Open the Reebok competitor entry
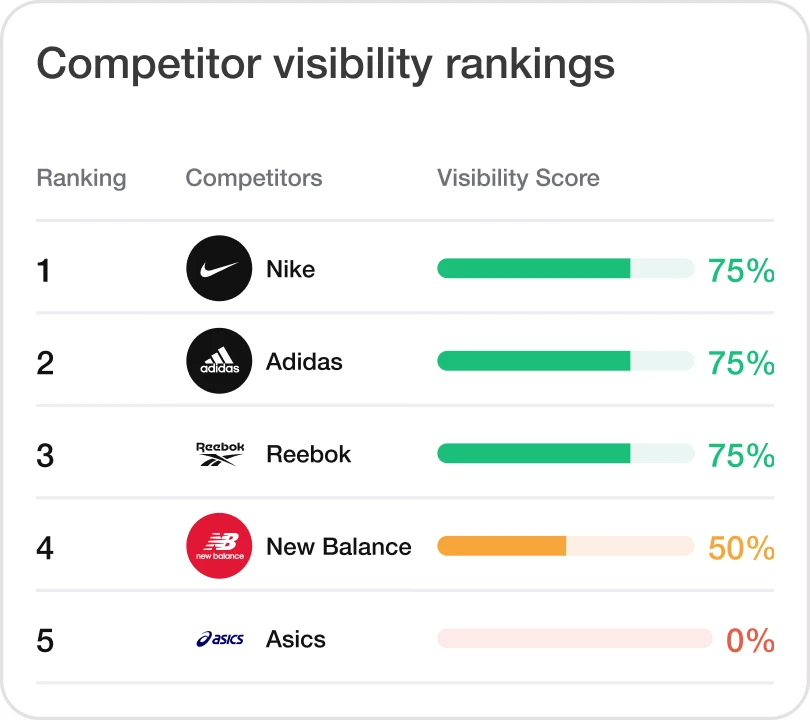The image size is (810, 720). pos(308,454)
